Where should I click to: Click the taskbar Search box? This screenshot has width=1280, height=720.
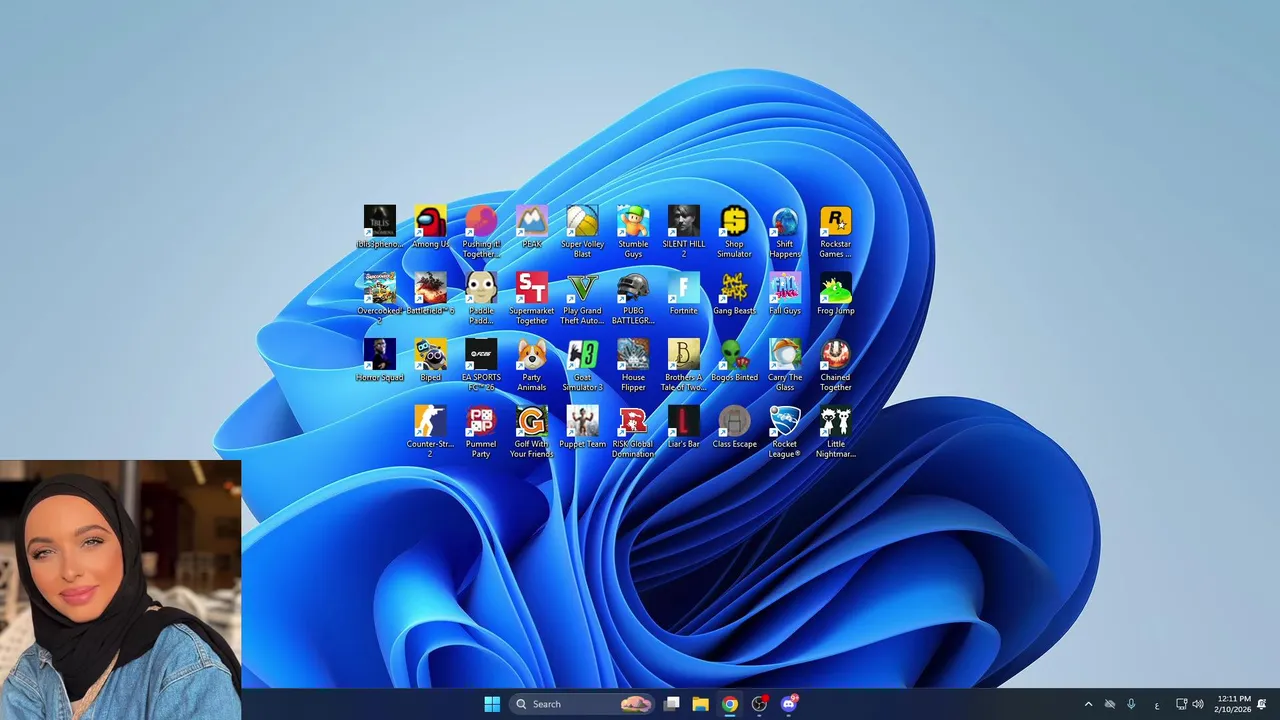[x=582, y=704]
